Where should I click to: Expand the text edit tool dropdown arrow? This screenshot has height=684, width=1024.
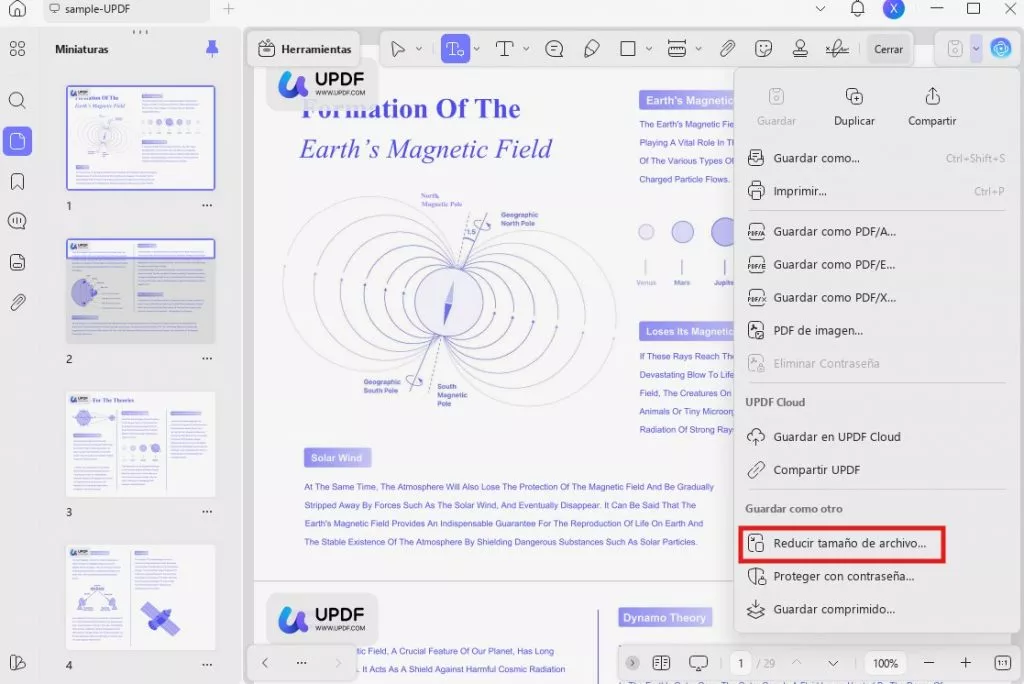[477, 49]
